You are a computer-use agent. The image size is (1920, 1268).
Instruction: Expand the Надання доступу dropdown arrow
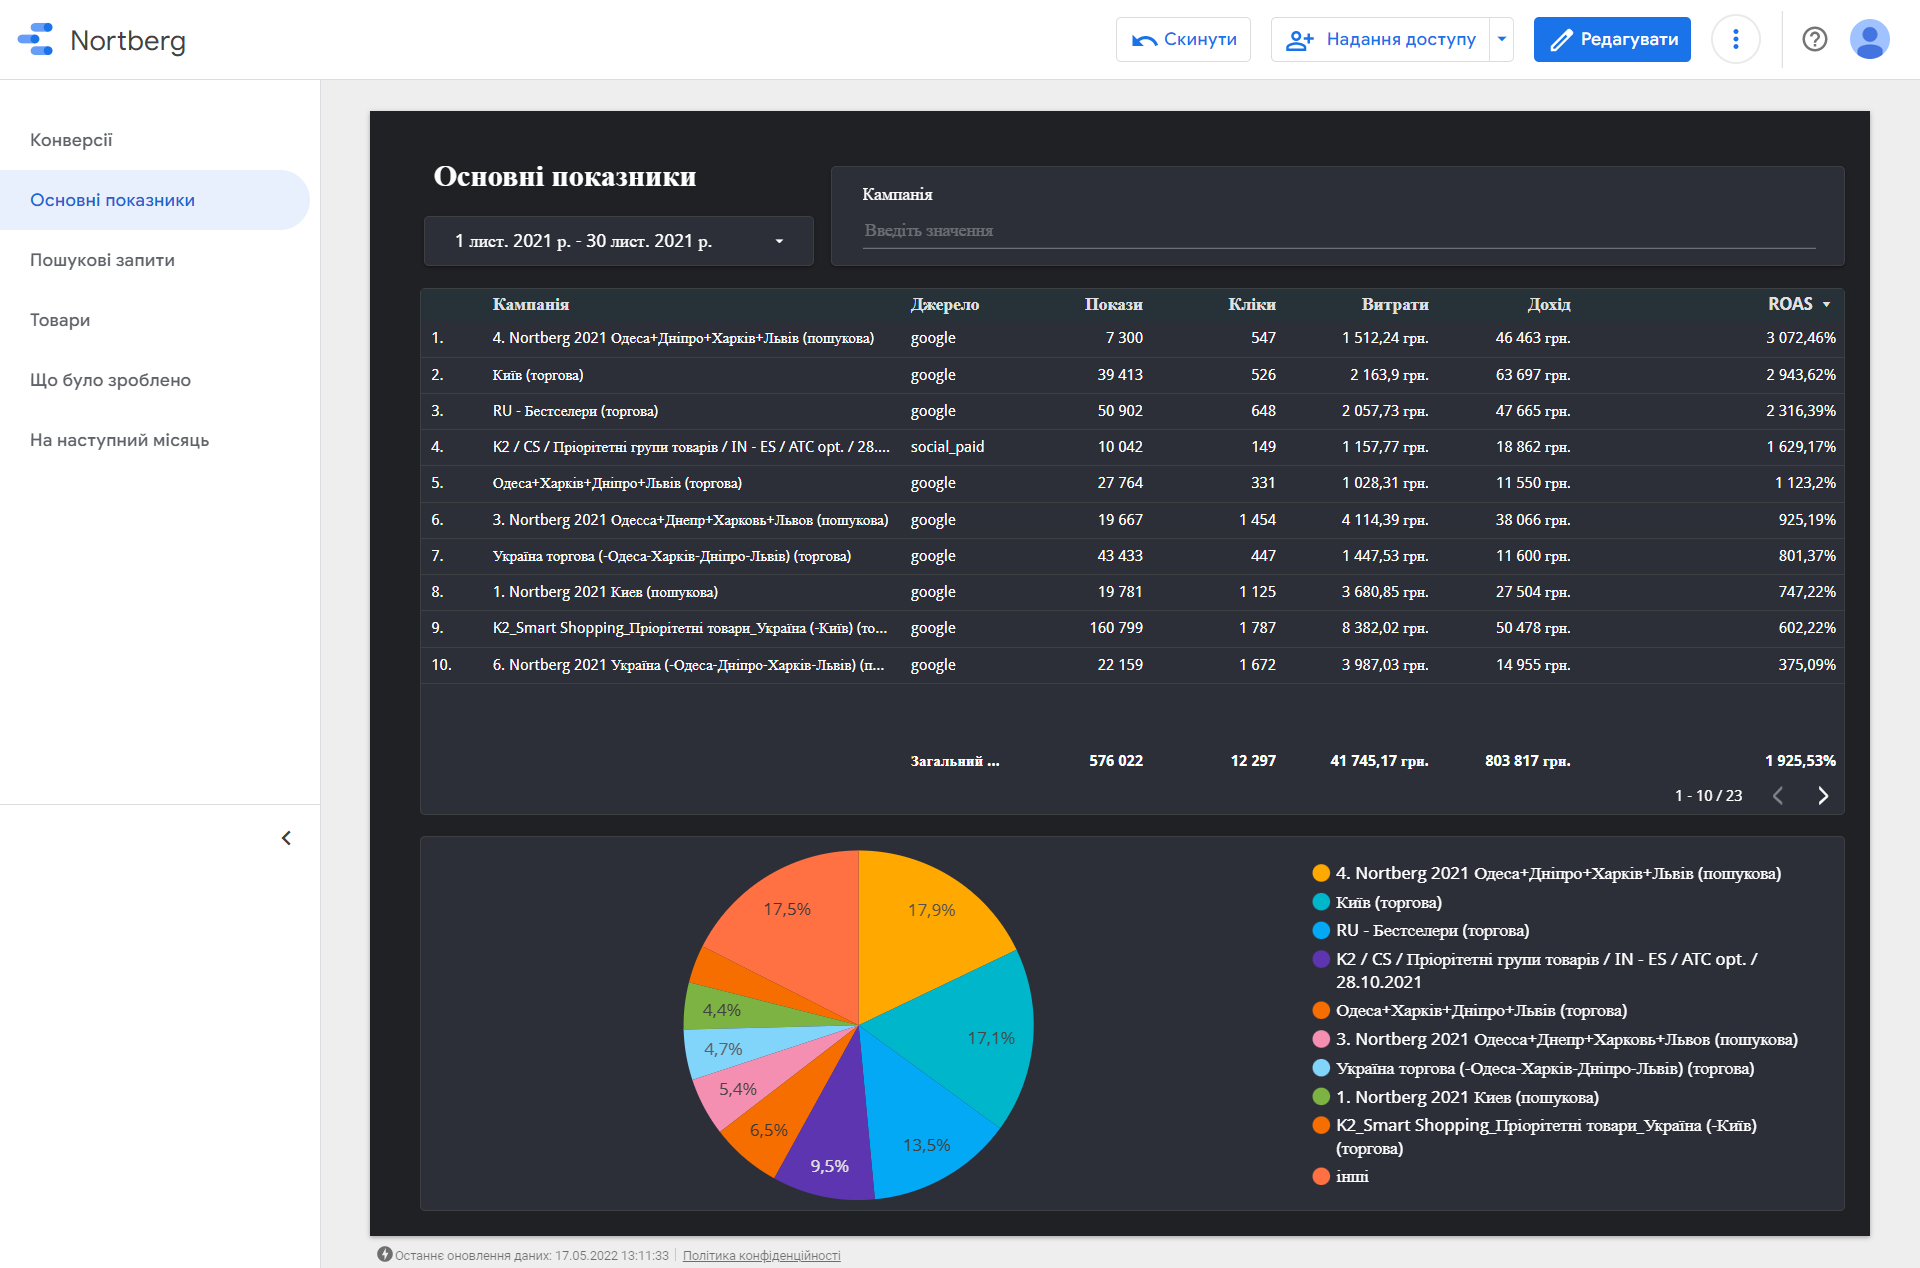(1501, 39)
